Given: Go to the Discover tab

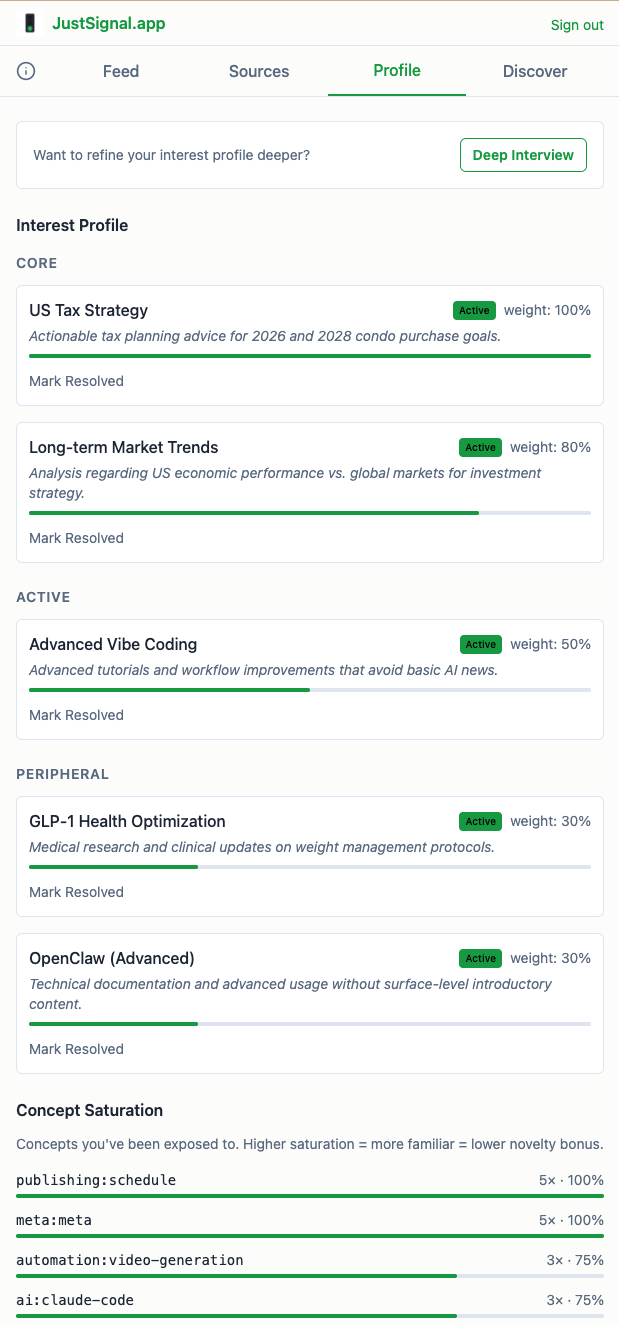Looking at the screenshot, I should 535,71.
